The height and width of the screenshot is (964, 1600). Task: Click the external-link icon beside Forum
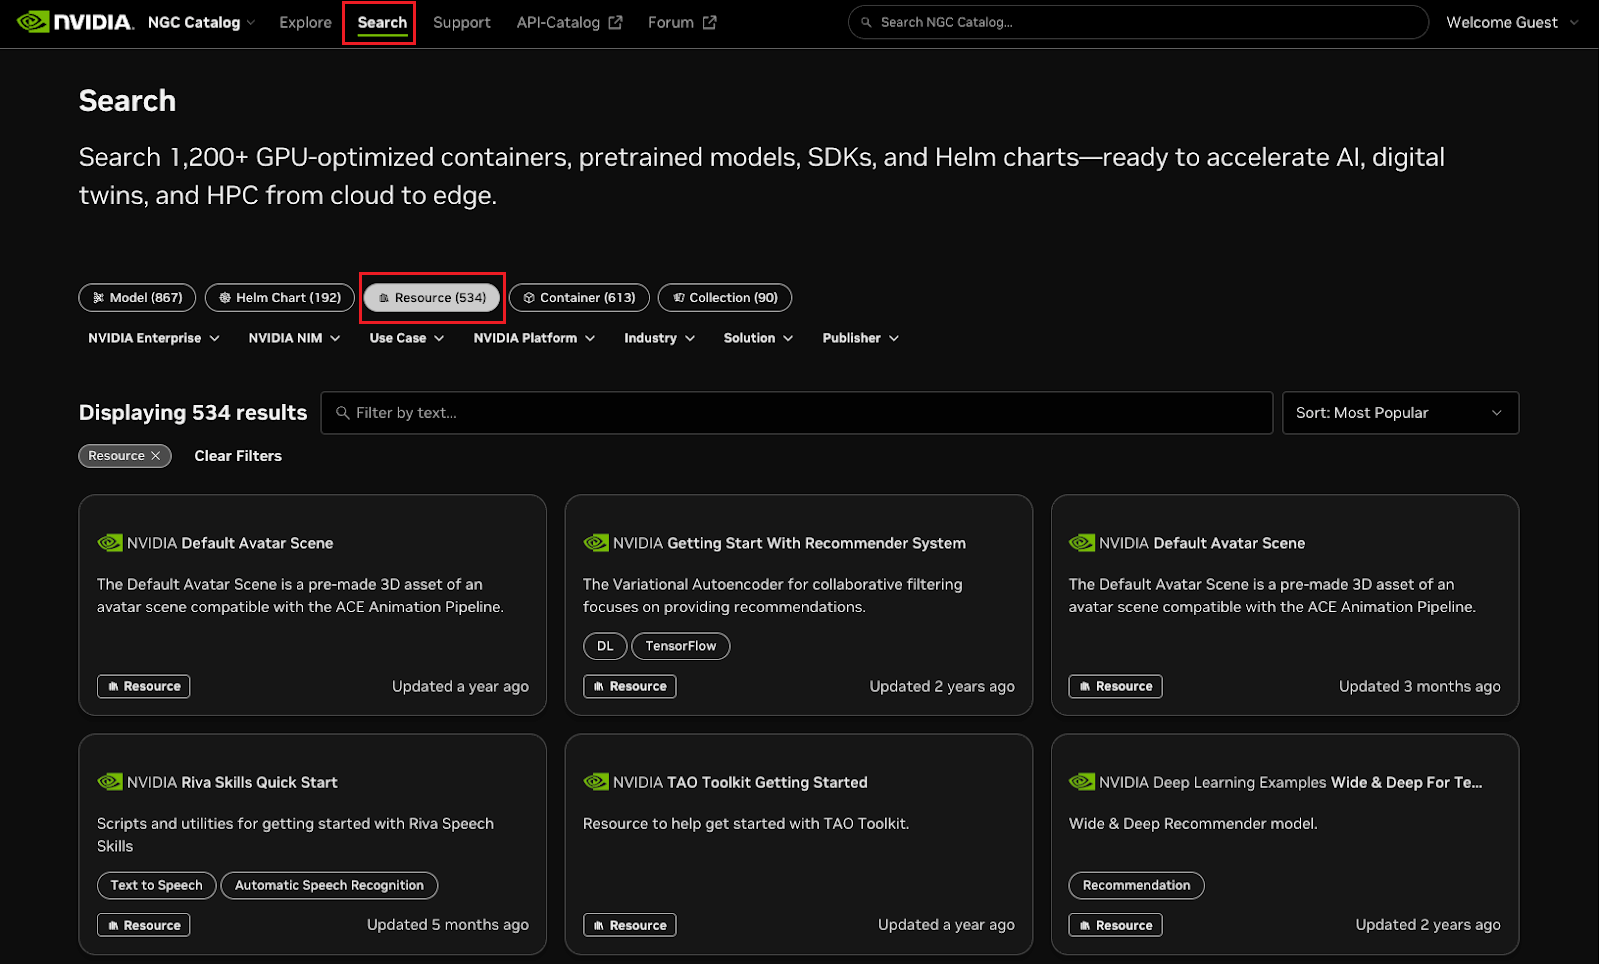point(709,22)
